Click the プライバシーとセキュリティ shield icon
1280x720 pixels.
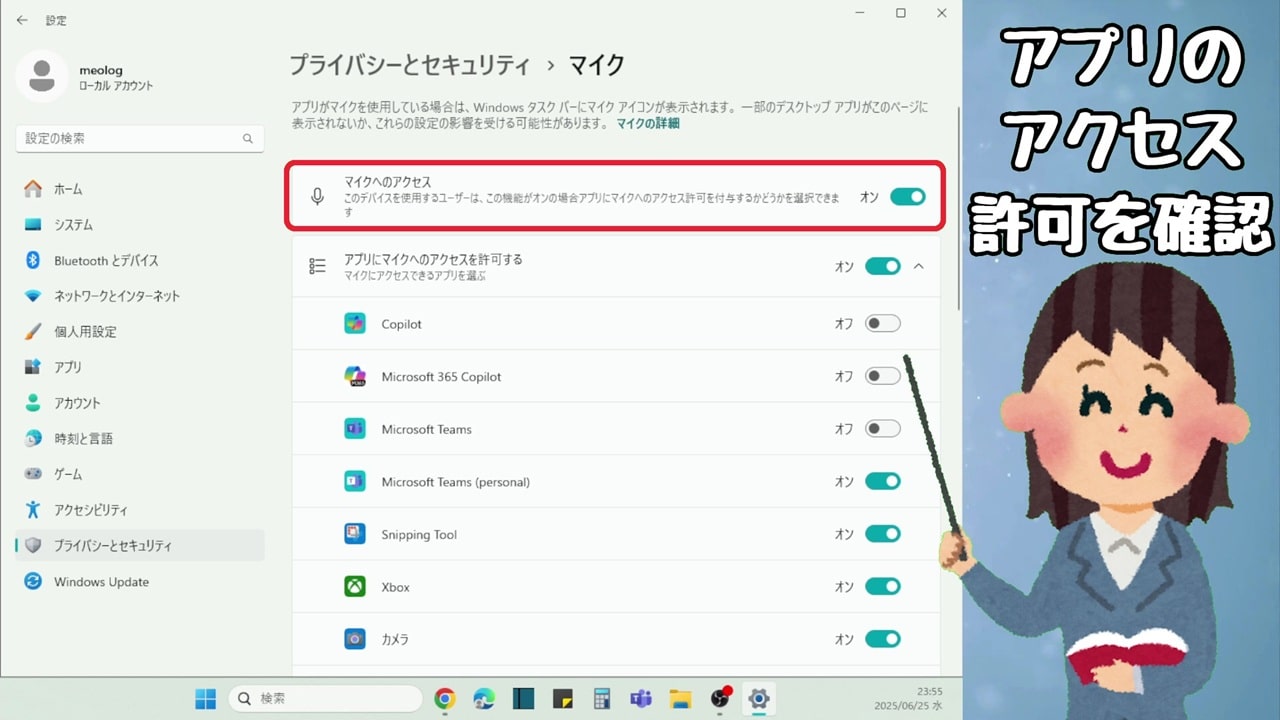click(x=33, y=545)
